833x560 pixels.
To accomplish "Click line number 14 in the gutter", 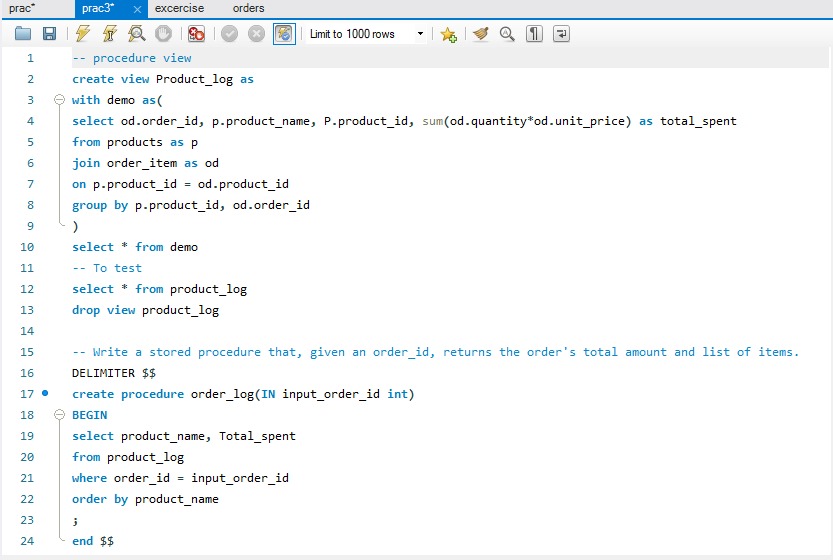I will point(27,331).
